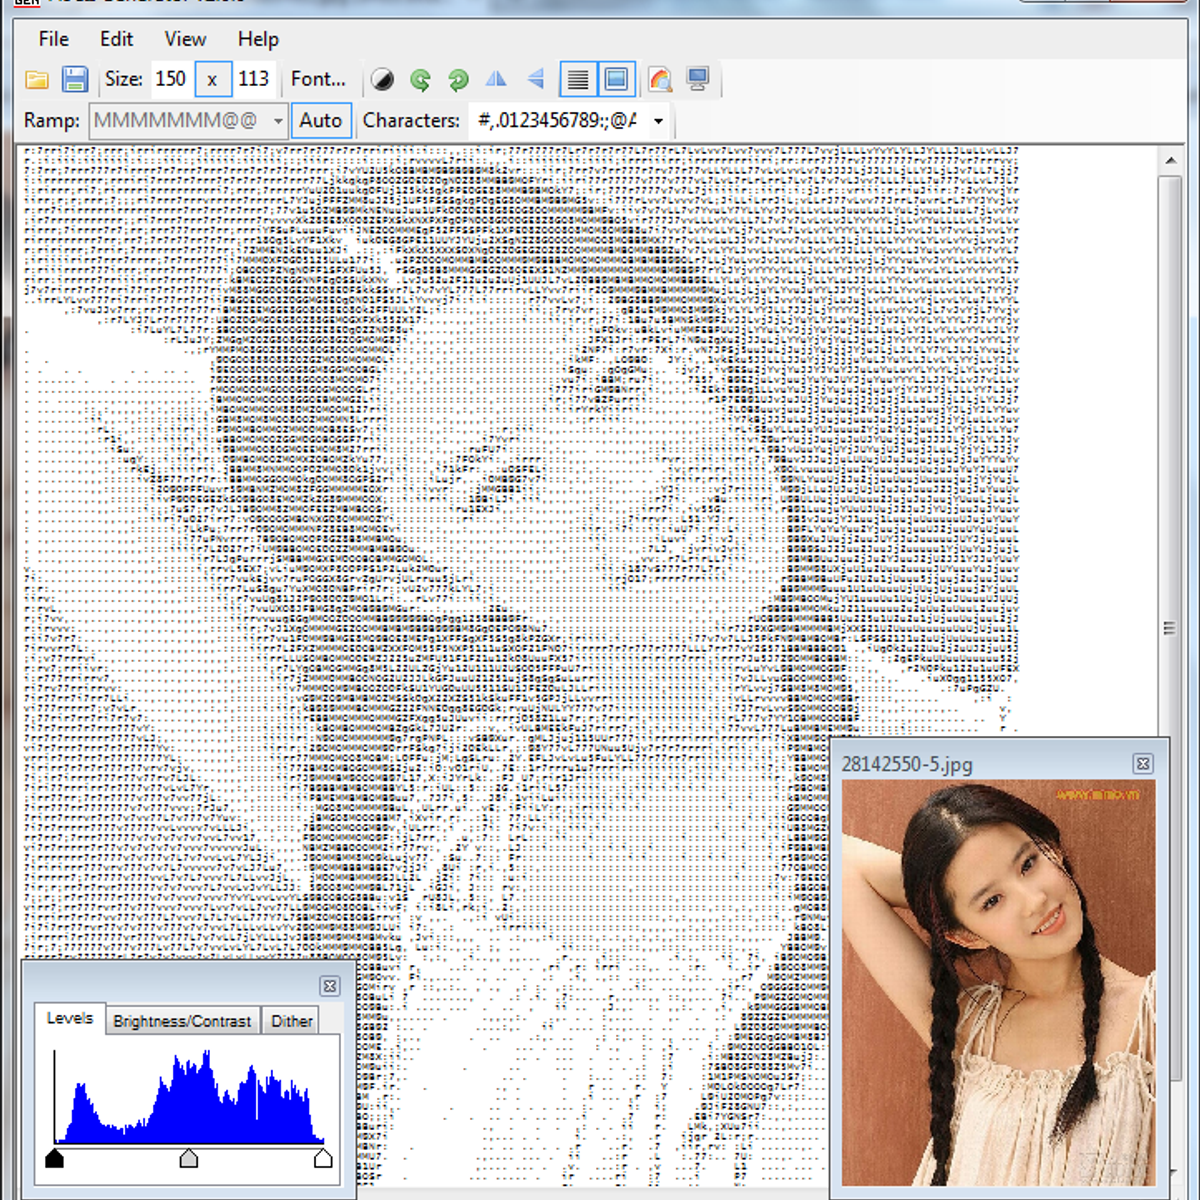Enable colour ASCII output
Image resolution: width=1200 pixels, height=1200 pixels.
660,79
